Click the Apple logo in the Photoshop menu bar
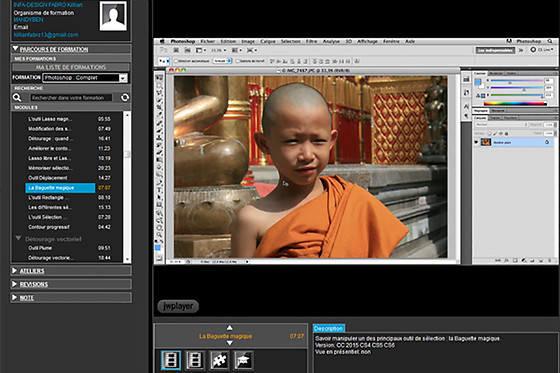The width and height of the screenshot is (560, 373). point(162,41)
